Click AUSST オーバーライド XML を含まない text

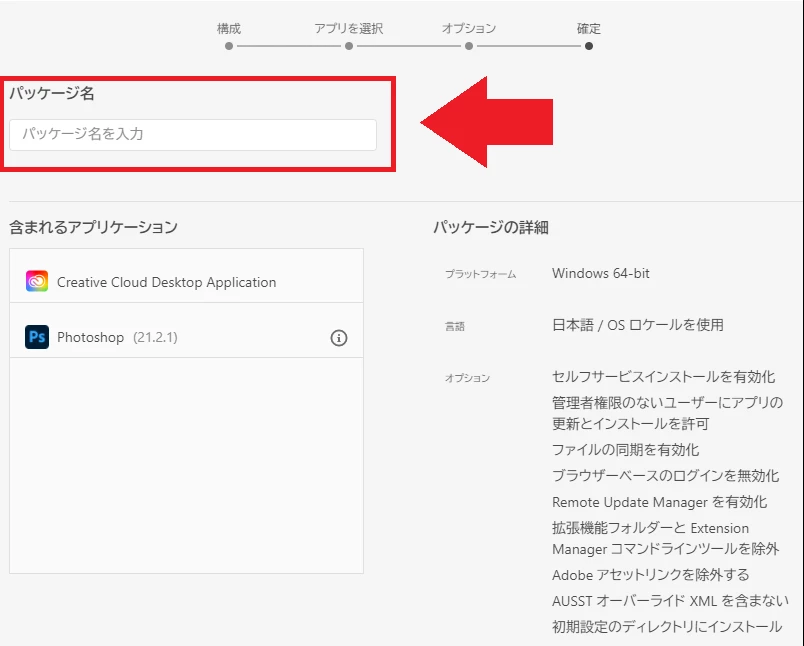click(670, 601)
